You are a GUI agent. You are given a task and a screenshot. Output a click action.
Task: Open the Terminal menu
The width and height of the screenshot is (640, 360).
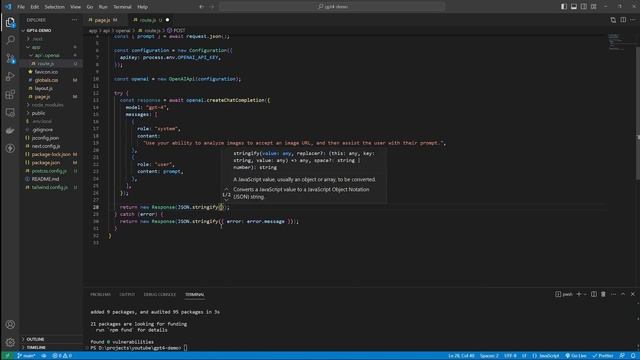pos(122,7)
